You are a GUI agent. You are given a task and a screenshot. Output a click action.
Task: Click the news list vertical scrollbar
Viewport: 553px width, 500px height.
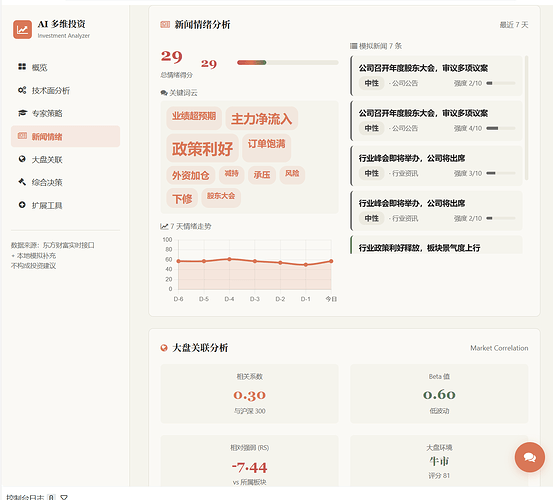pos(527,118)
